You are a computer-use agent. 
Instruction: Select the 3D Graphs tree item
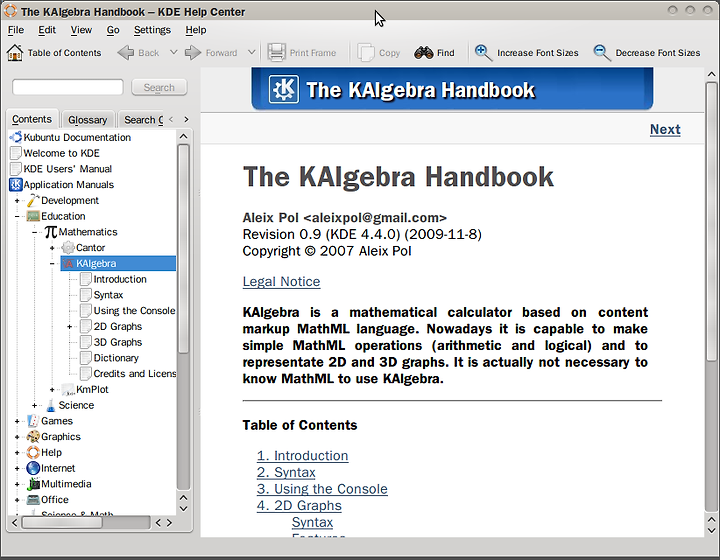click(x=118, y=342)
